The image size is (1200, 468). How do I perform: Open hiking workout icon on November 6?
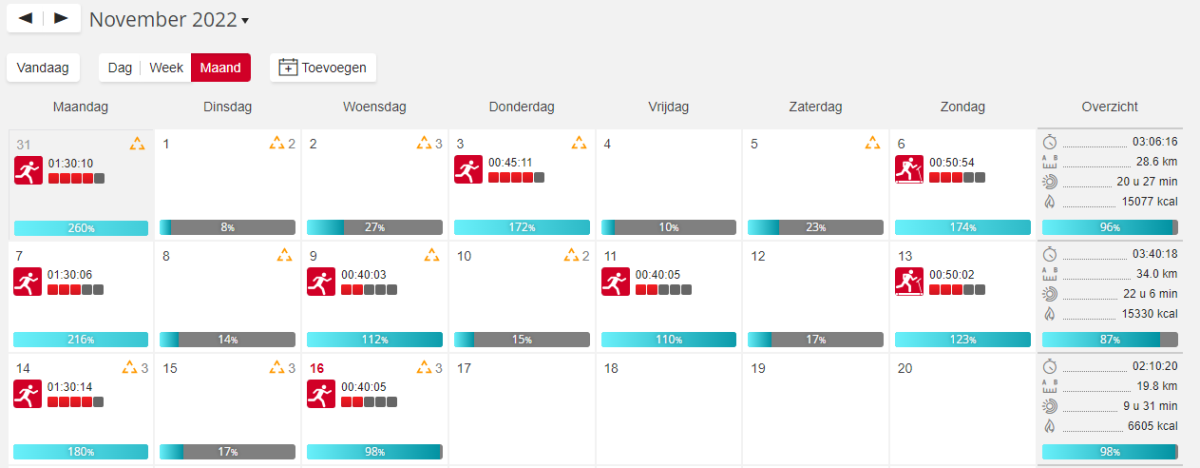(909, 170)
